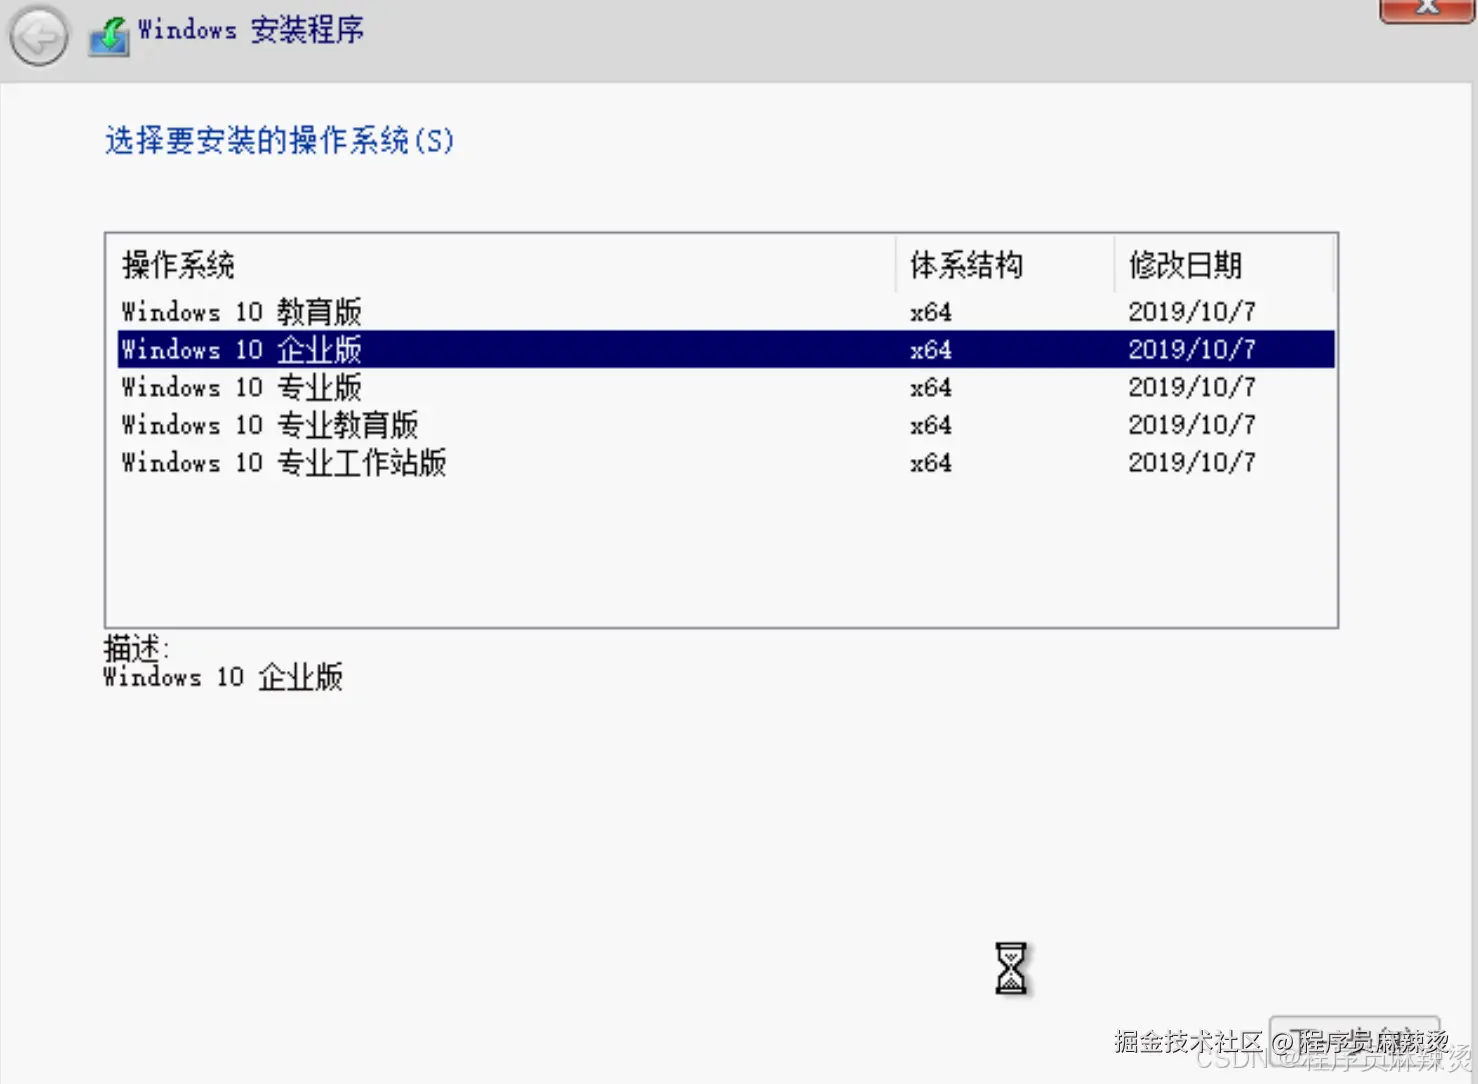Select Windows 10 教育版 row
1478x1084 pixels.
click(726, 312)
